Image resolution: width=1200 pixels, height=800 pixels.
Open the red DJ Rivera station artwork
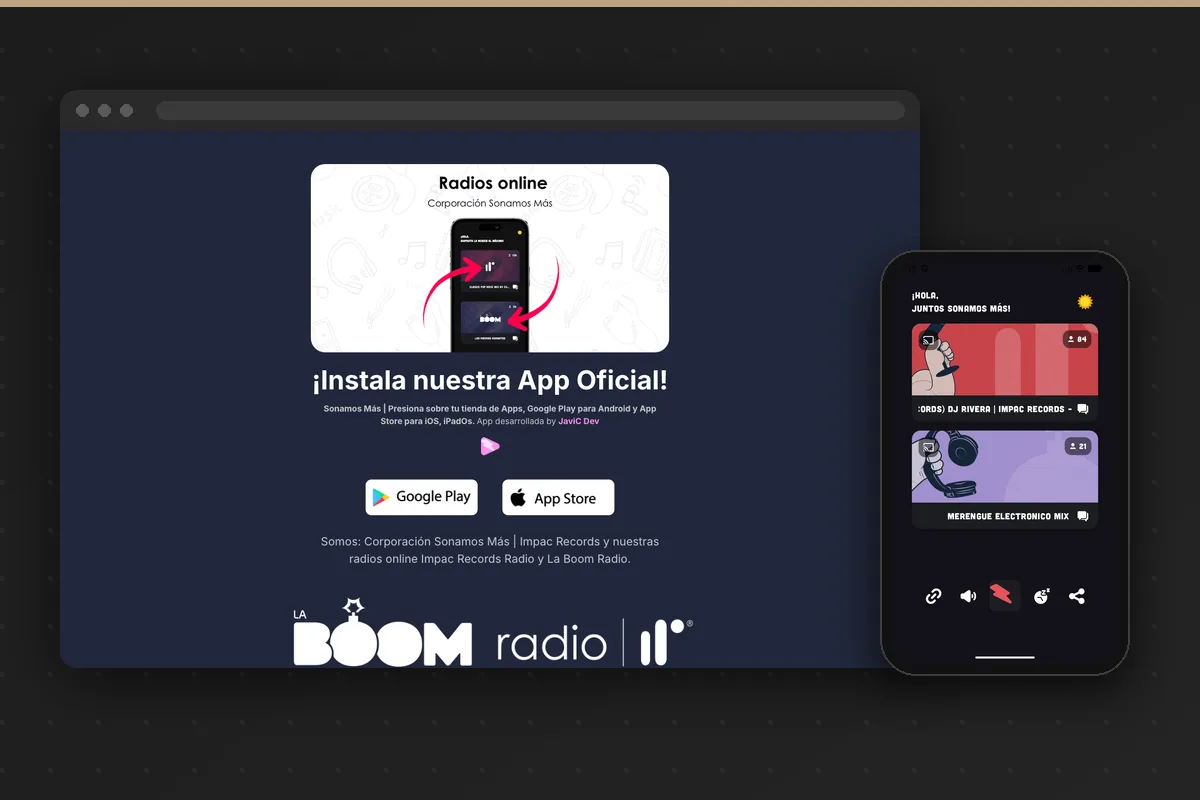pyautogui.click(x=1005, y=359)
